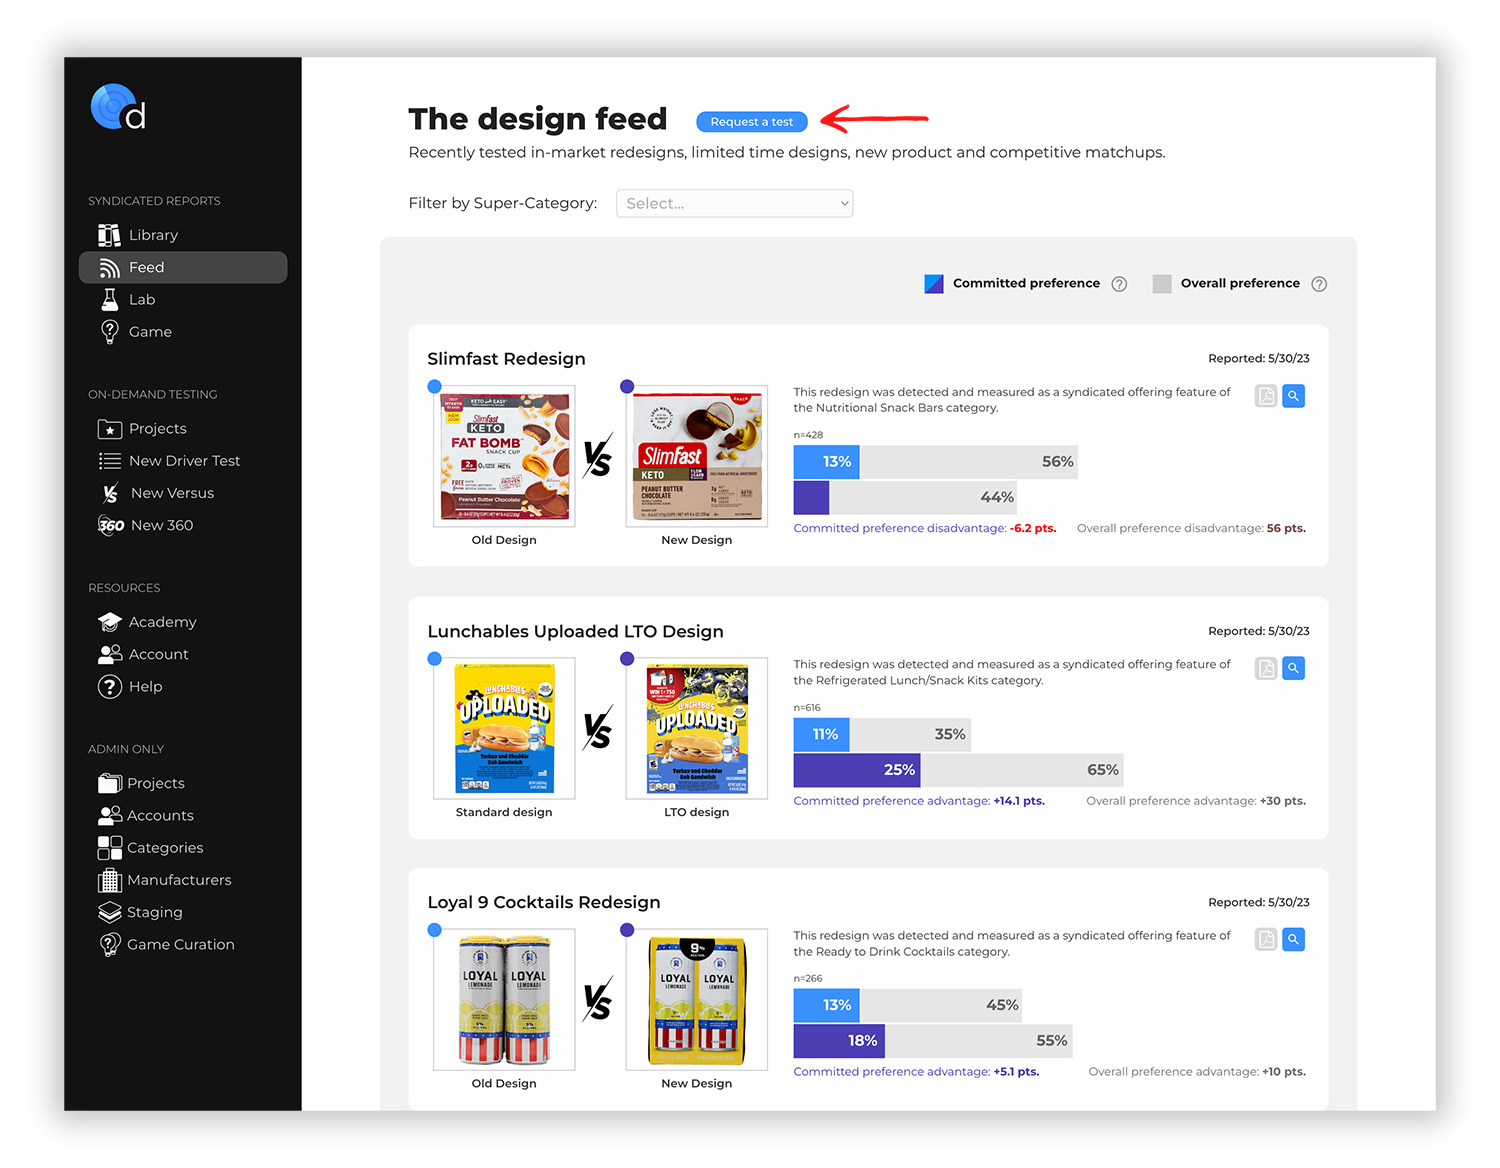Image resolution: width=1500 pixels, height=1168 pixels.
Task: Click the Lunchables LTO design thumbnail
Action: click(x=697, y=728)
